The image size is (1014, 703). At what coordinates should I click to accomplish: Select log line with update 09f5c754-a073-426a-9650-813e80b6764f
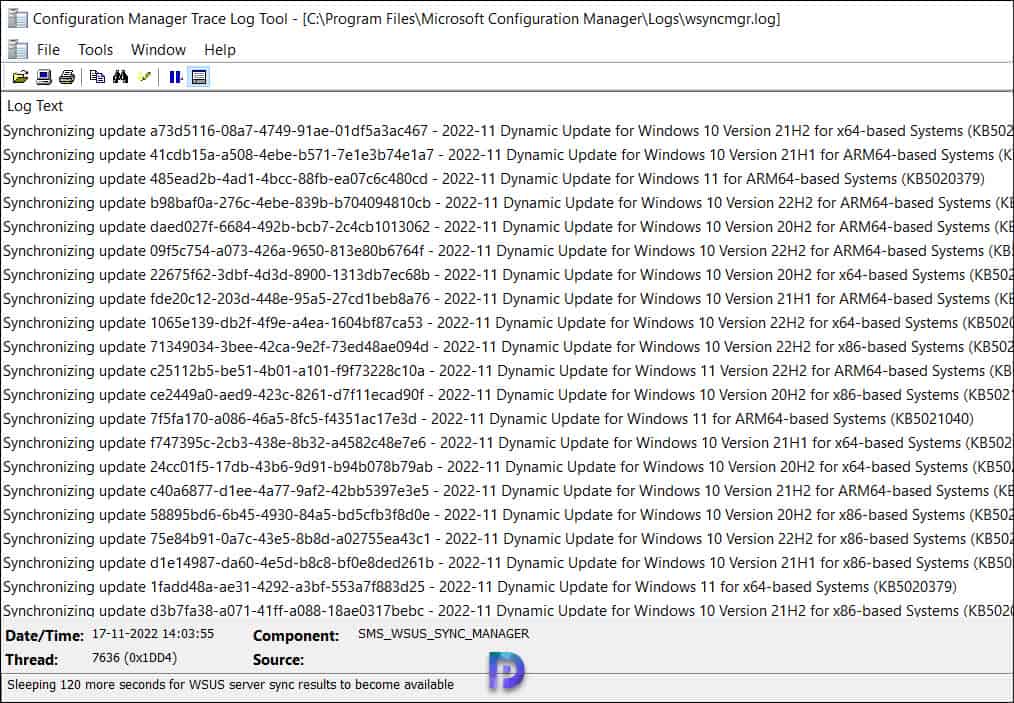coord(507,251)
